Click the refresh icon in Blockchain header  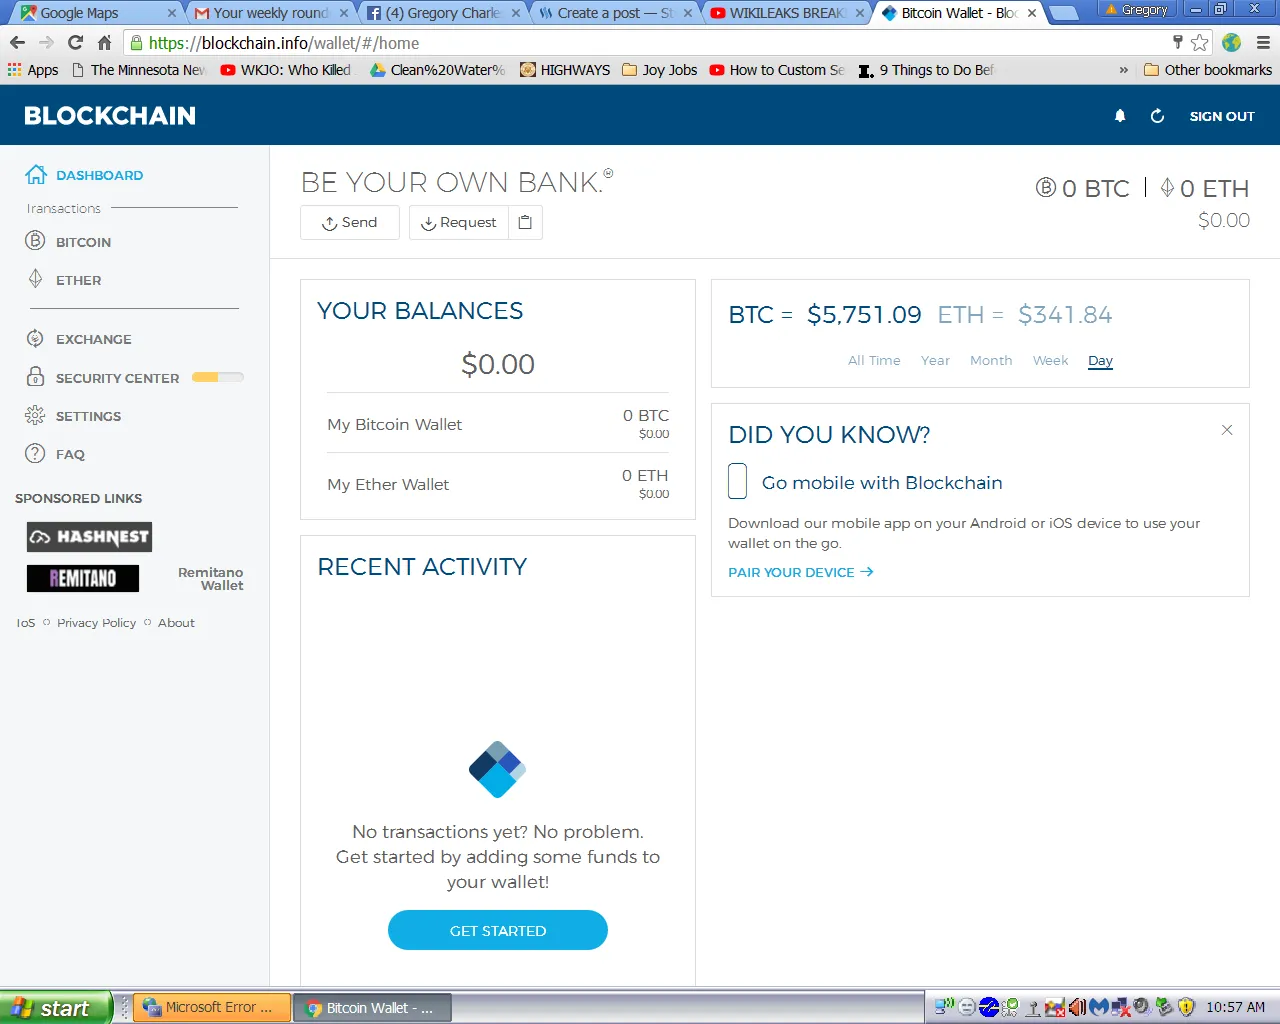pos(1157,116)
